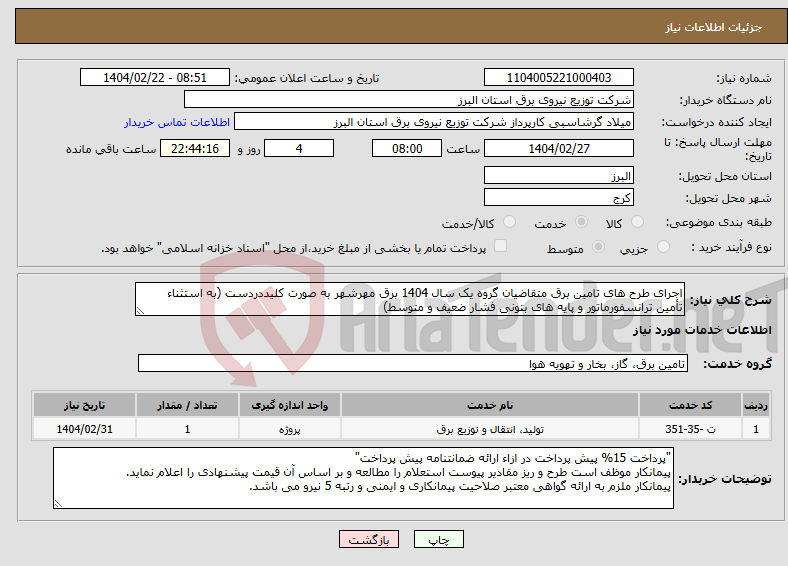The width and height of the screenshot is (788, 566).
Task: Click the بازگشت (back) button
Action: point(368,539)
